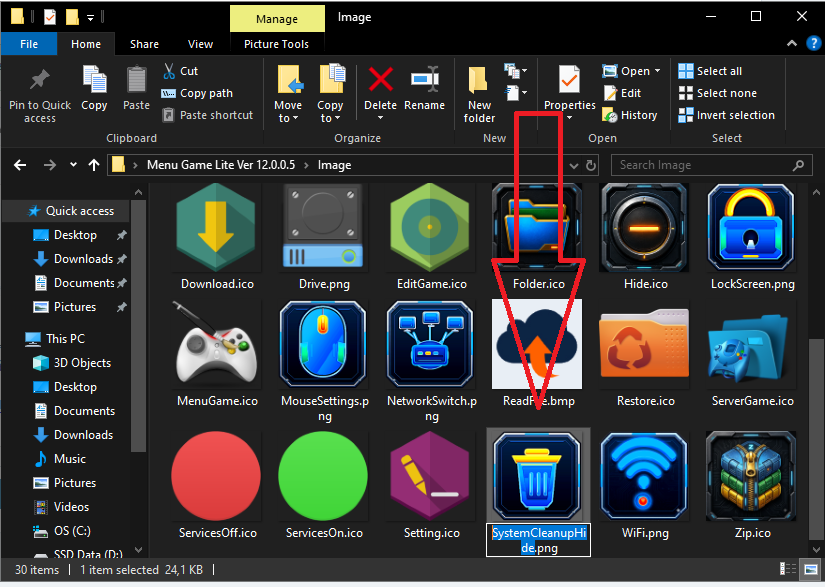Click the red Delete X icon
The image size is (825, 587).
pyautogui.click(x=380, y=79)
